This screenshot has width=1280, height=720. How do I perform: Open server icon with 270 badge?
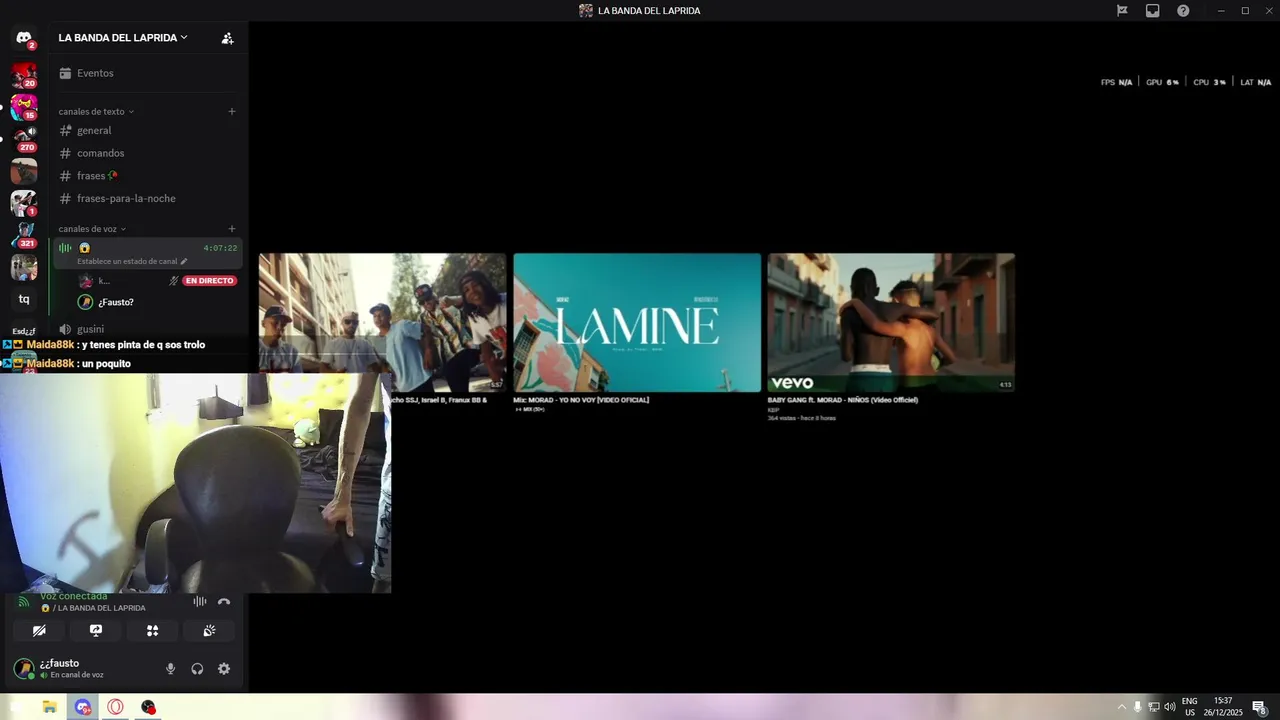[x=24, y=139]
